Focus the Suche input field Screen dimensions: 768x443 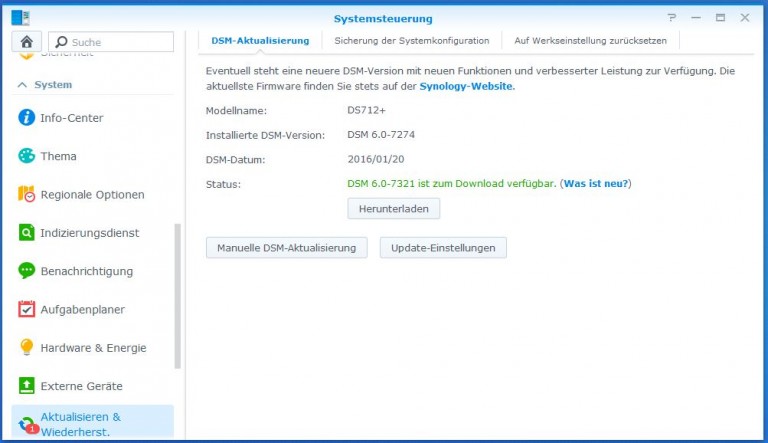click(111, 42)
